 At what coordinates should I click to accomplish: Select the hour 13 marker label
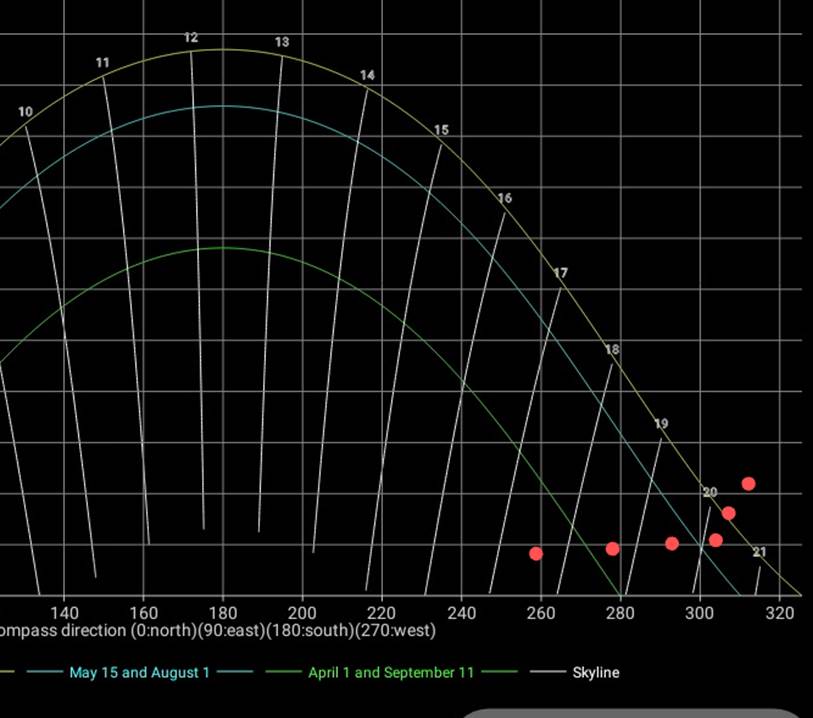(x=282, y=42)
